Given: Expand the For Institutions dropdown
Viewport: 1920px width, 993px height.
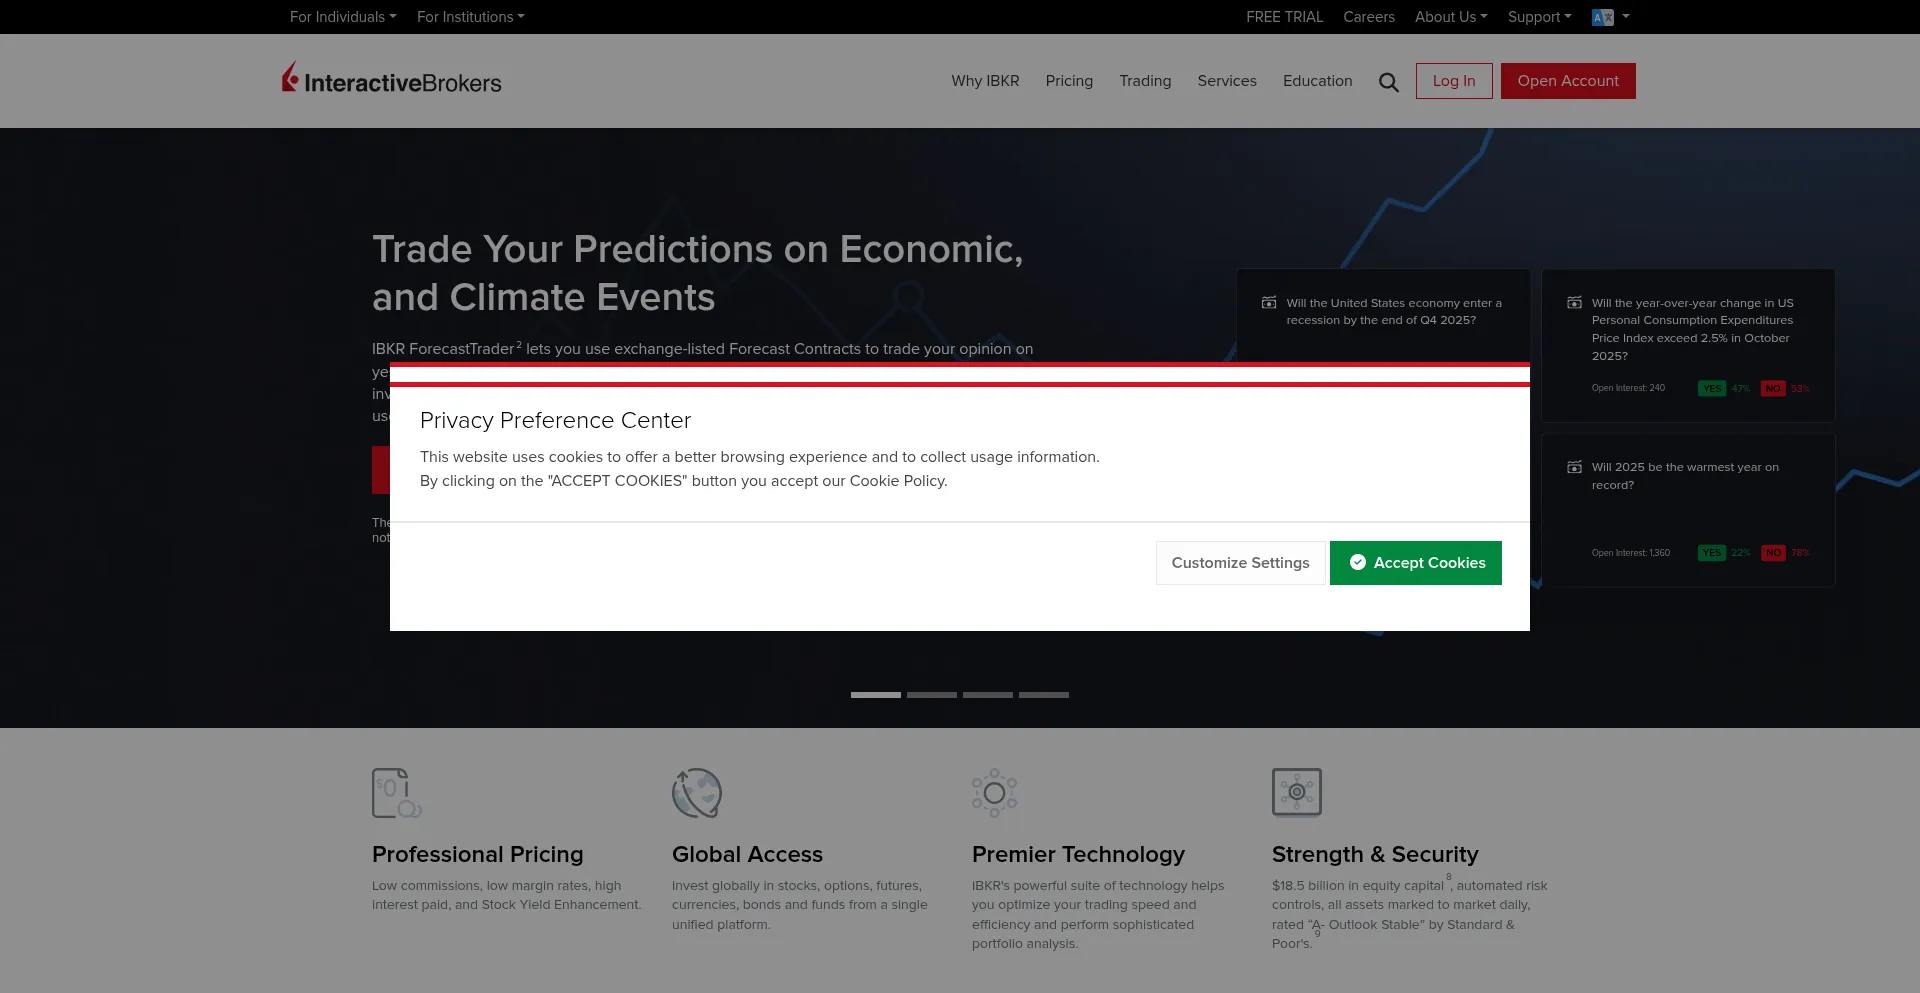Looking at the screenshot, I should pyautogui.click(x=470, y=17).
